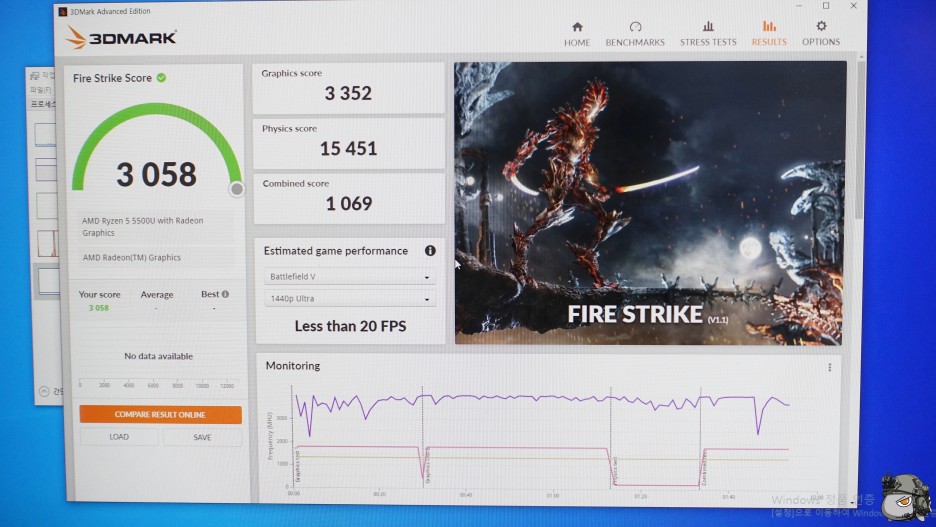Screen dimensions: 936x527
Task: Expand the Battlefield V game dropdown
Action: pos(350,277)
